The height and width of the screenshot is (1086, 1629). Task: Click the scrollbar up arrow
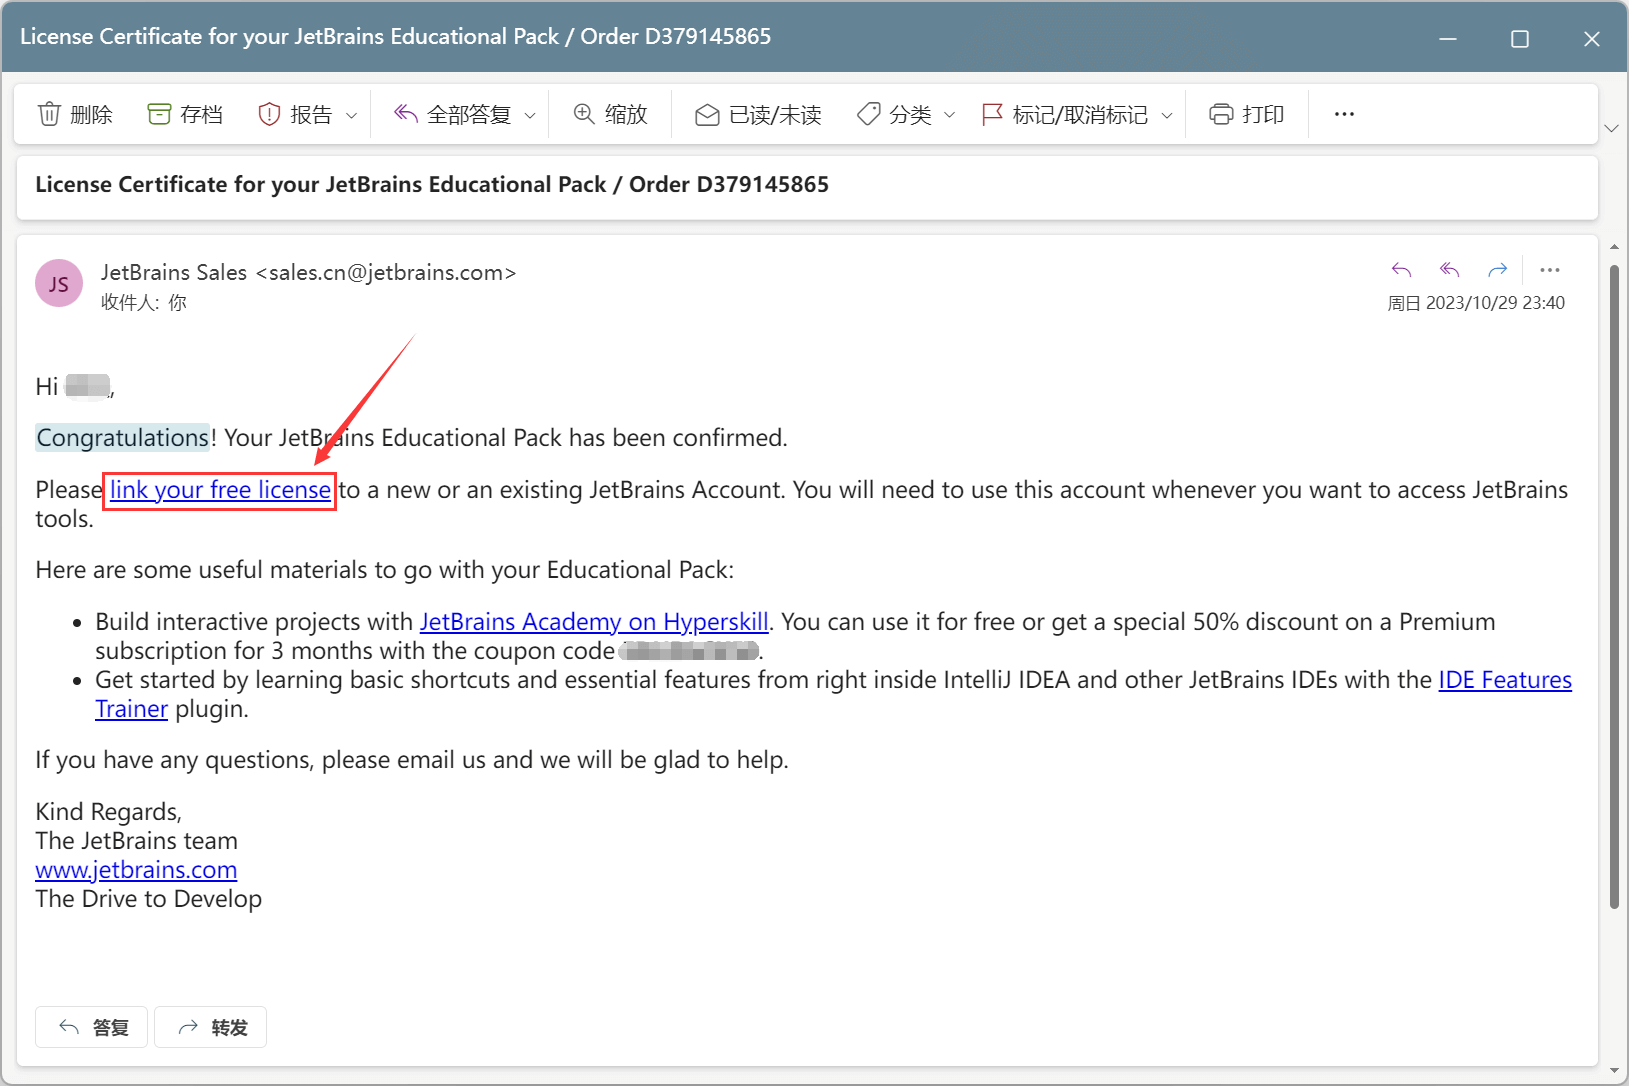point(1614,247)
